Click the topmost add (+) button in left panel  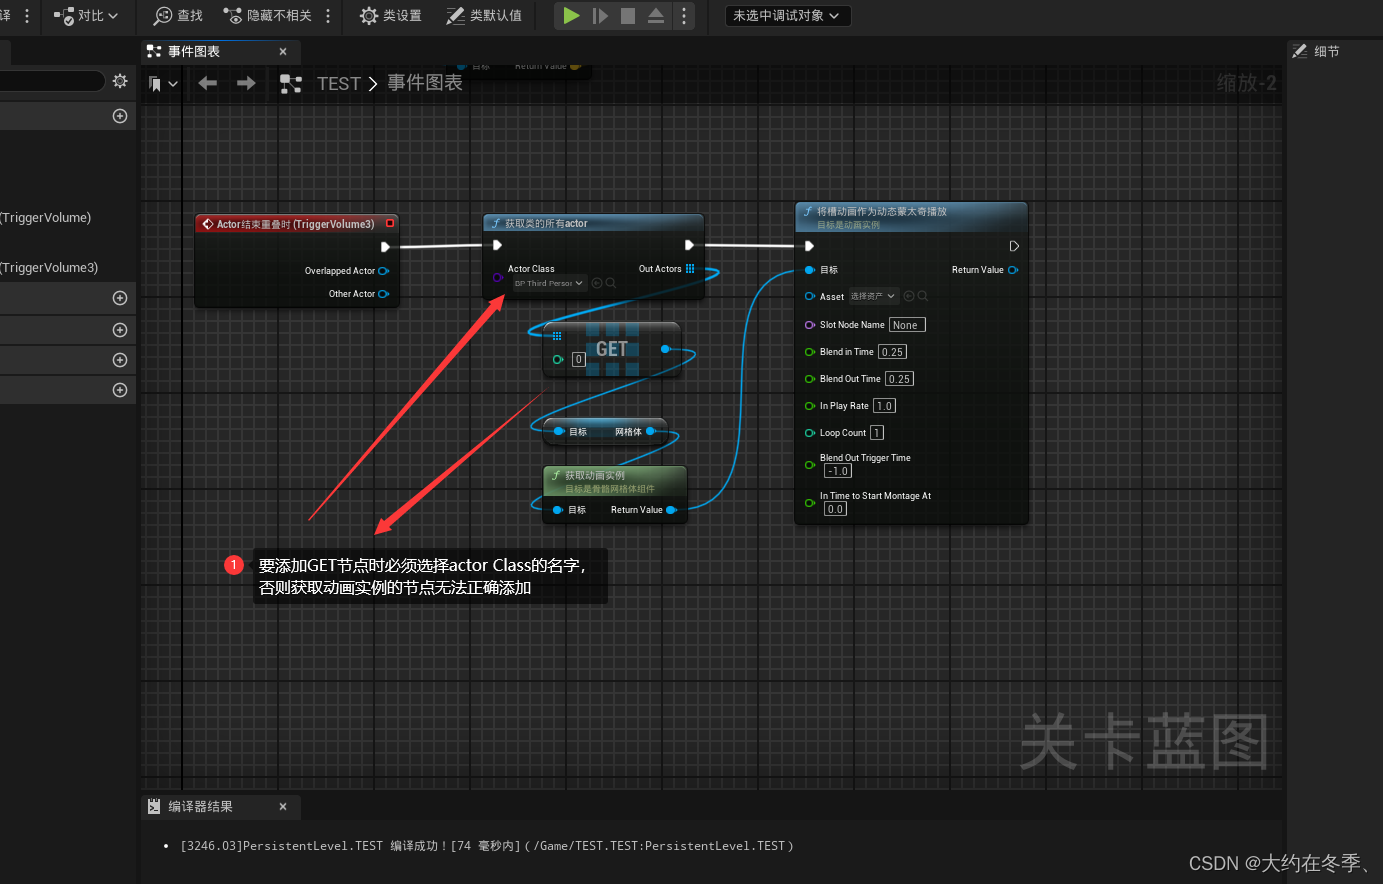[x=120, y=116]
